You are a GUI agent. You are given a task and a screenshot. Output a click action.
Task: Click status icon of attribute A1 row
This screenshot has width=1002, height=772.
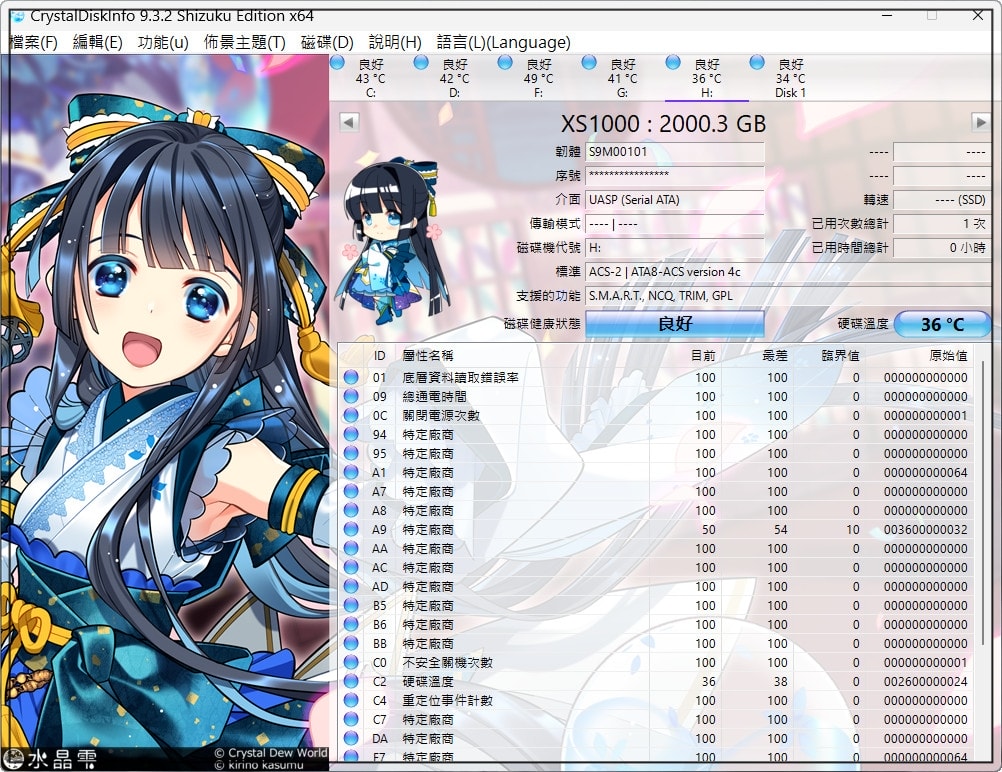pos(351,472)
